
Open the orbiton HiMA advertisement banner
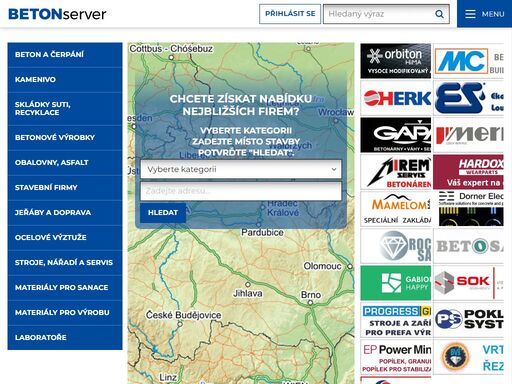(396, 61)
